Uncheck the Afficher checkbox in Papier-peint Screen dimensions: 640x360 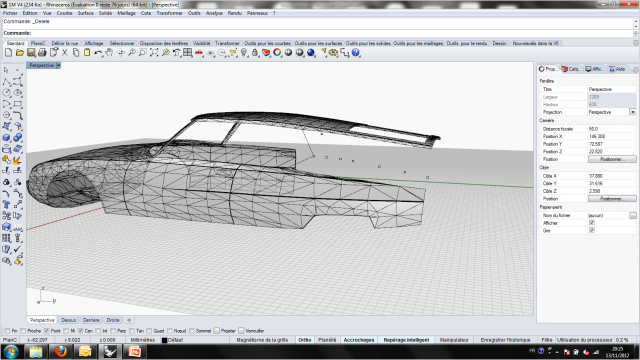click(x=592, y=223)
